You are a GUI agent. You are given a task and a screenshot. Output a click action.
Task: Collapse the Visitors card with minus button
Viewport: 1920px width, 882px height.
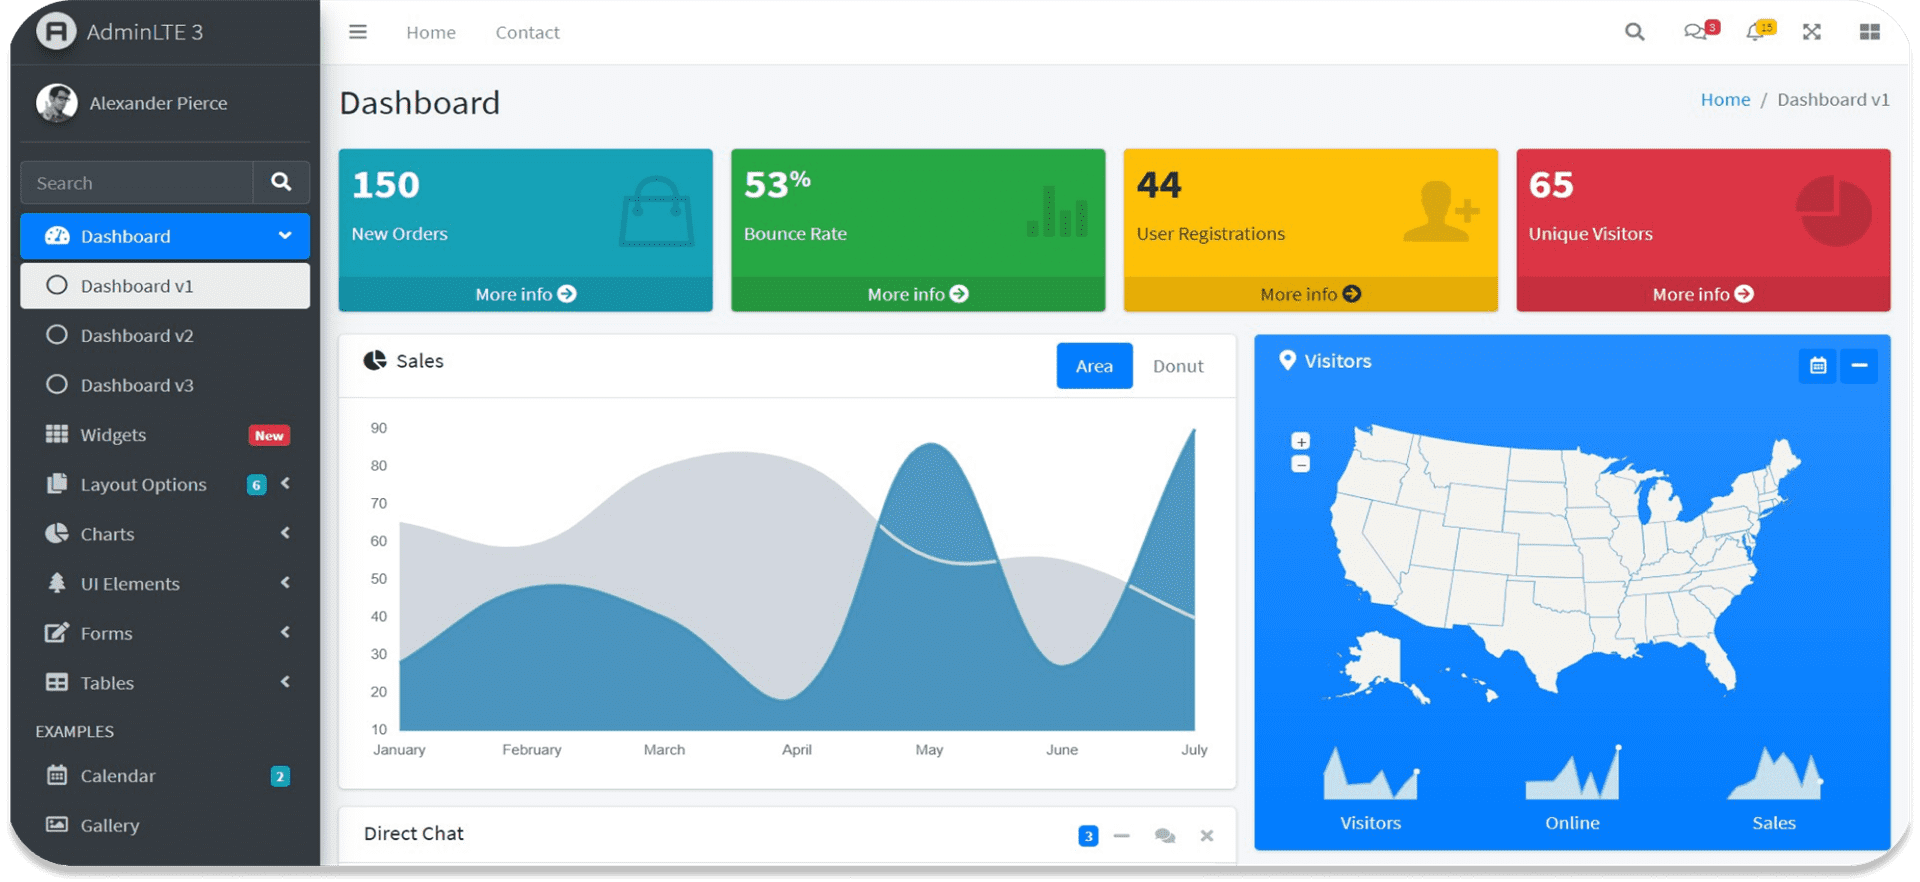1859,366
